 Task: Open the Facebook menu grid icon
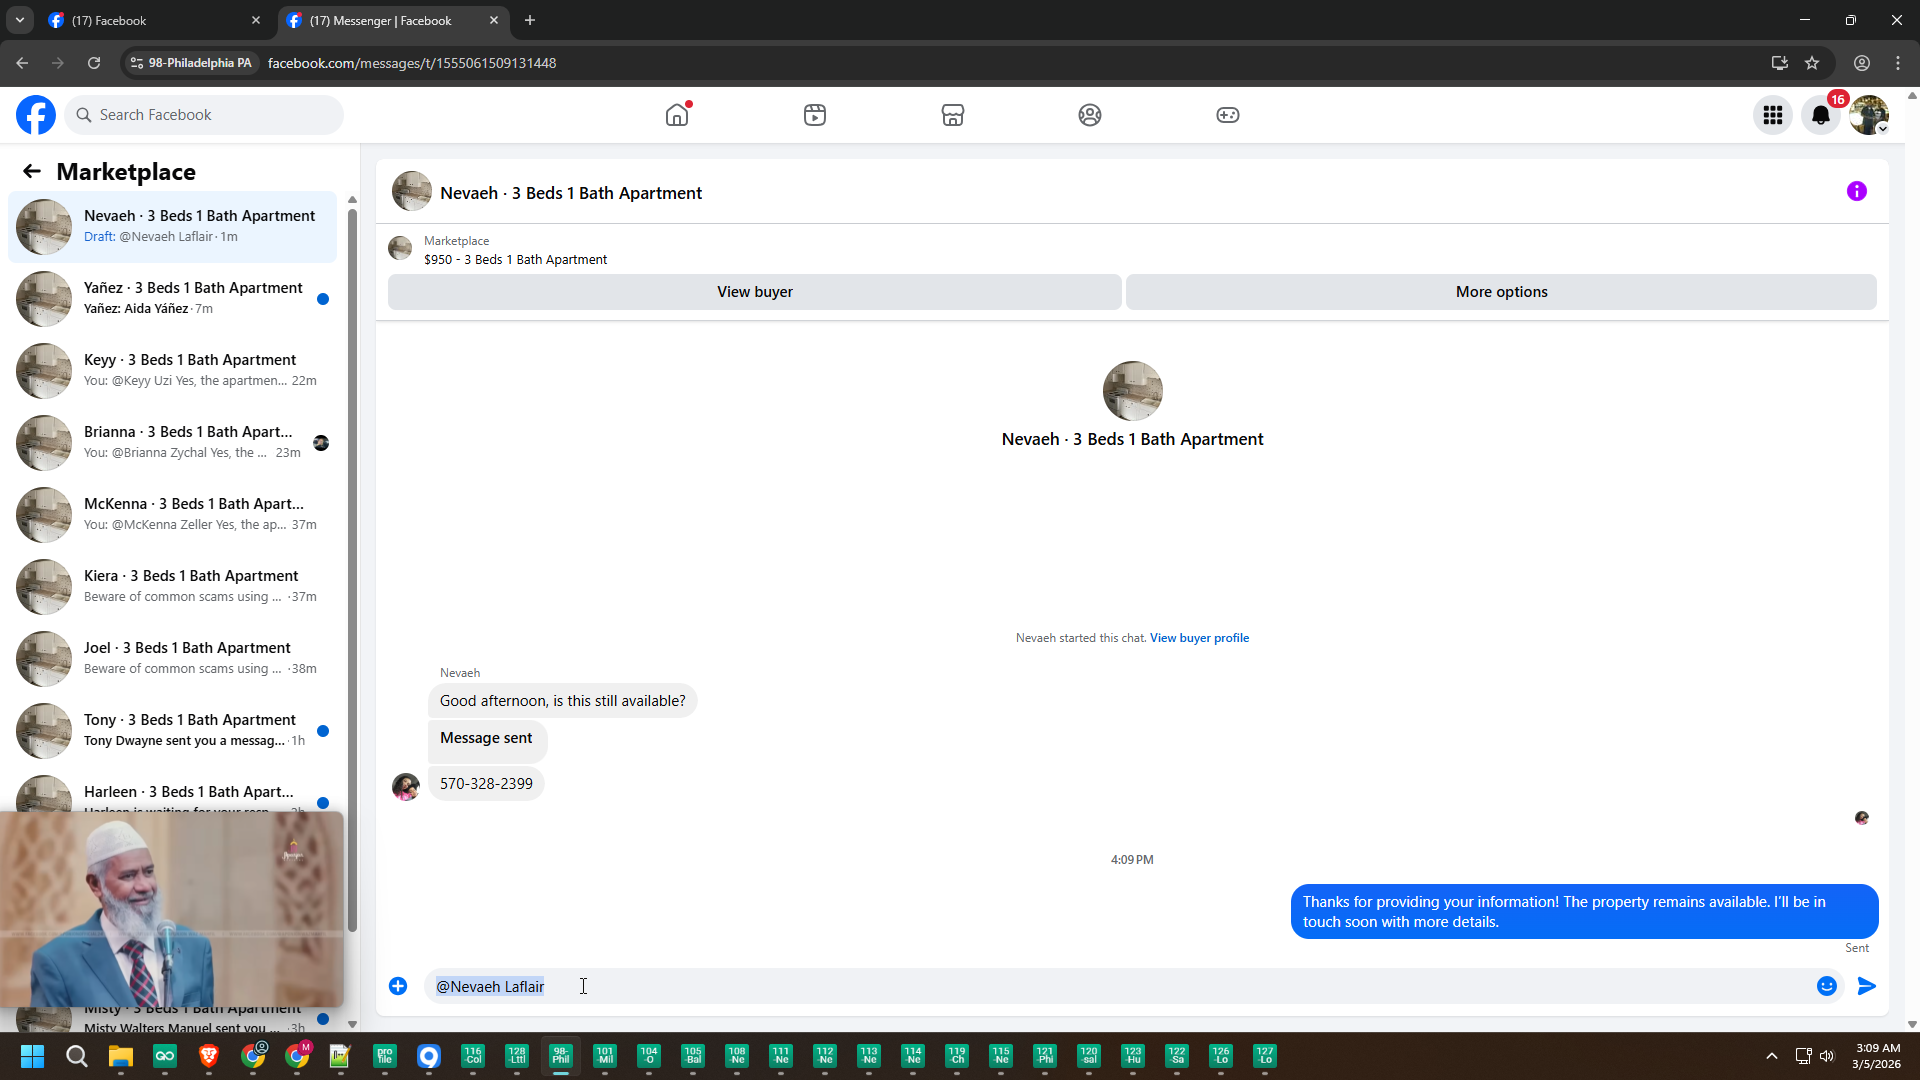[x=1773, y=115]
